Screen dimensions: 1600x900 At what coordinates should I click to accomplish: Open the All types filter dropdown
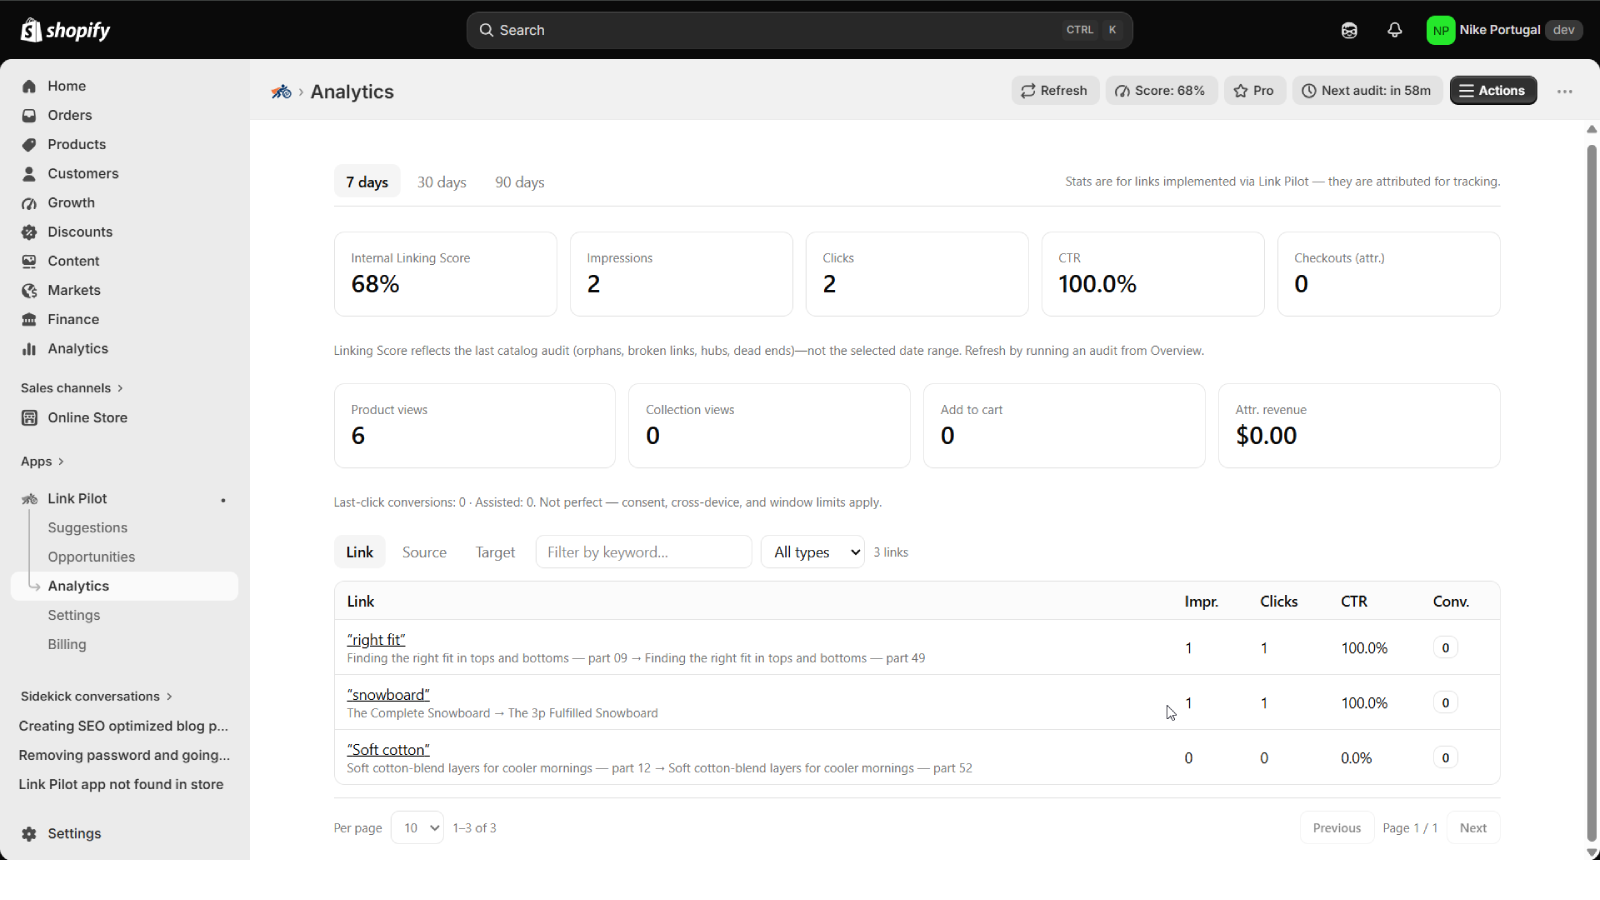coord(813,552)
